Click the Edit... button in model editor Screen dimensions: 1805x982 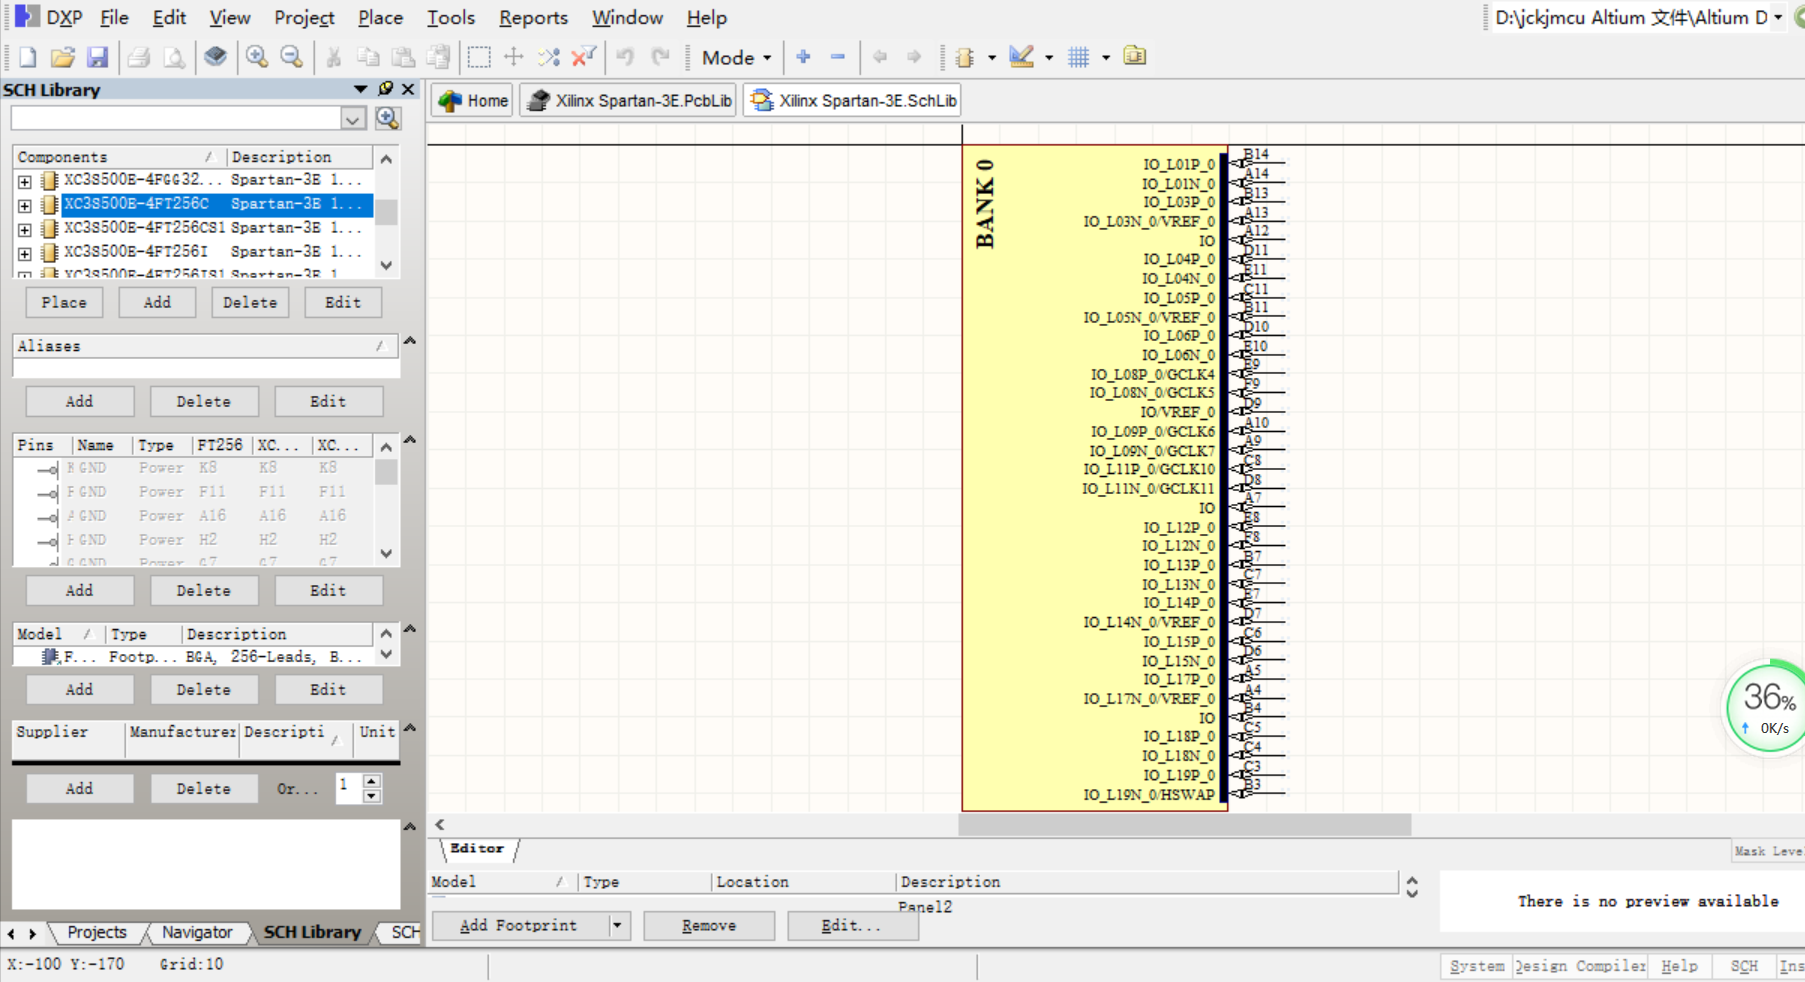(x=852, y=925)
